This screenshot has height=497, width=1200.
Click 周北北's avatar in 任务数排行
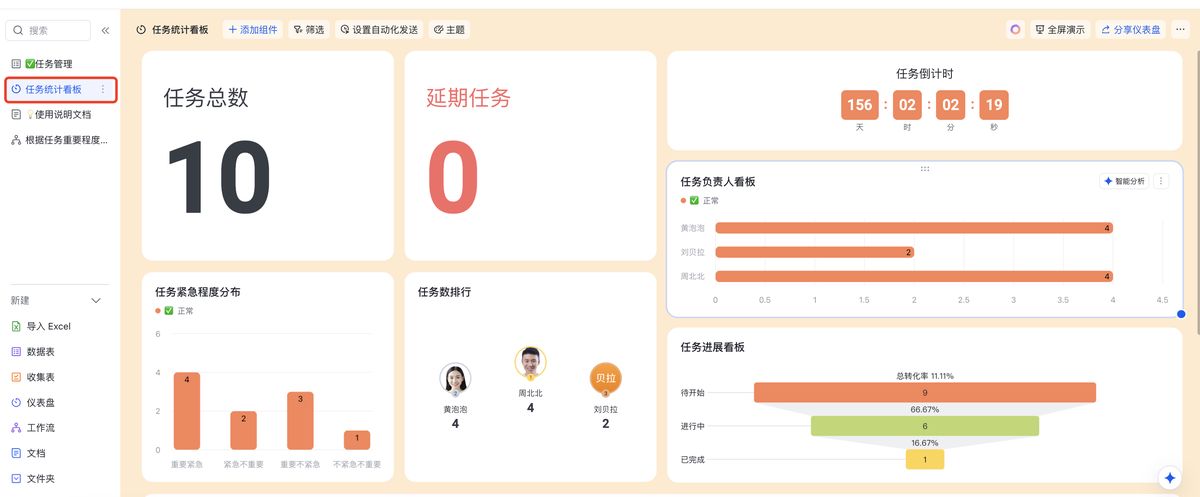pyautogui.click(x=530, y=362)
